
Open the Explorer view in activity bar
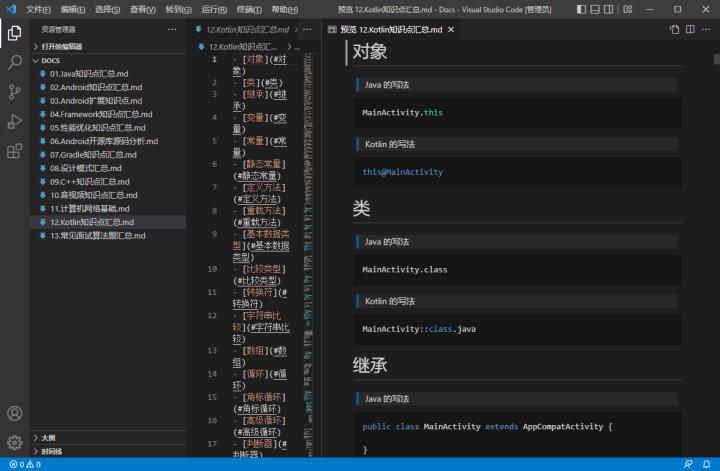(x=15, y=32)
